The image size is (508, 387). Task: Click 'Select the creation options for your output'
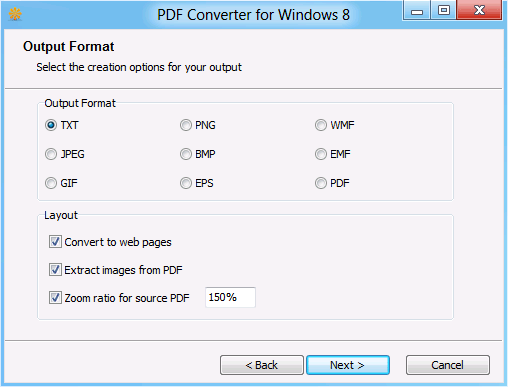click(x=139, y=67)
